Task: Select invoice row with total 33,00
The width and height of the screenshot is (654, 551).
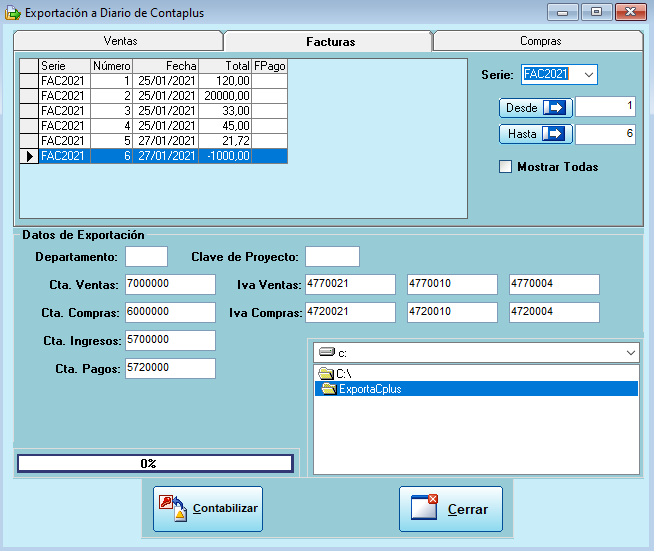Action: [x=153, y=111]
